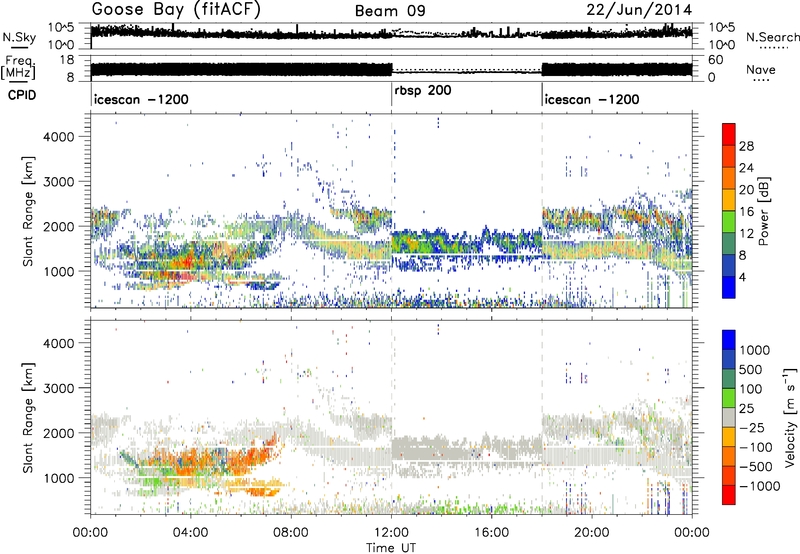Click the '16' power colorbar tick label
Viewport: 800px width, 554px height.
(746, 212)
